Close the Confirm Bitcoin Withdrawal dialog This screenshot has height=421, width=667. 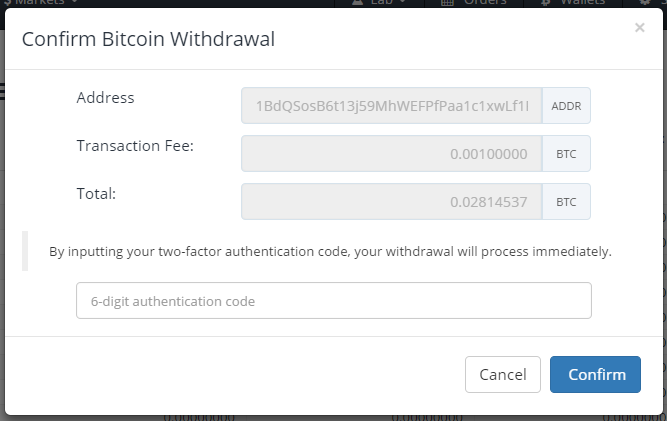[x=640, y=28]
